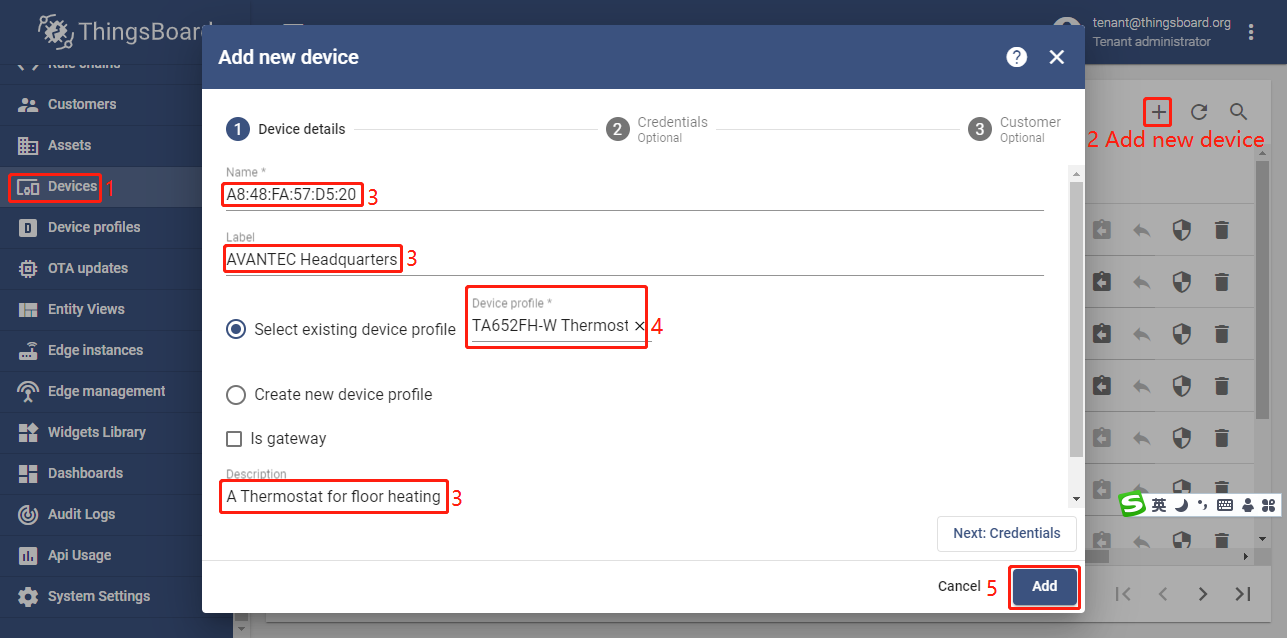Click dialog scrollbar down arrow
The width and height of the screenshot is (1287, 638).
pos(1076,498)
